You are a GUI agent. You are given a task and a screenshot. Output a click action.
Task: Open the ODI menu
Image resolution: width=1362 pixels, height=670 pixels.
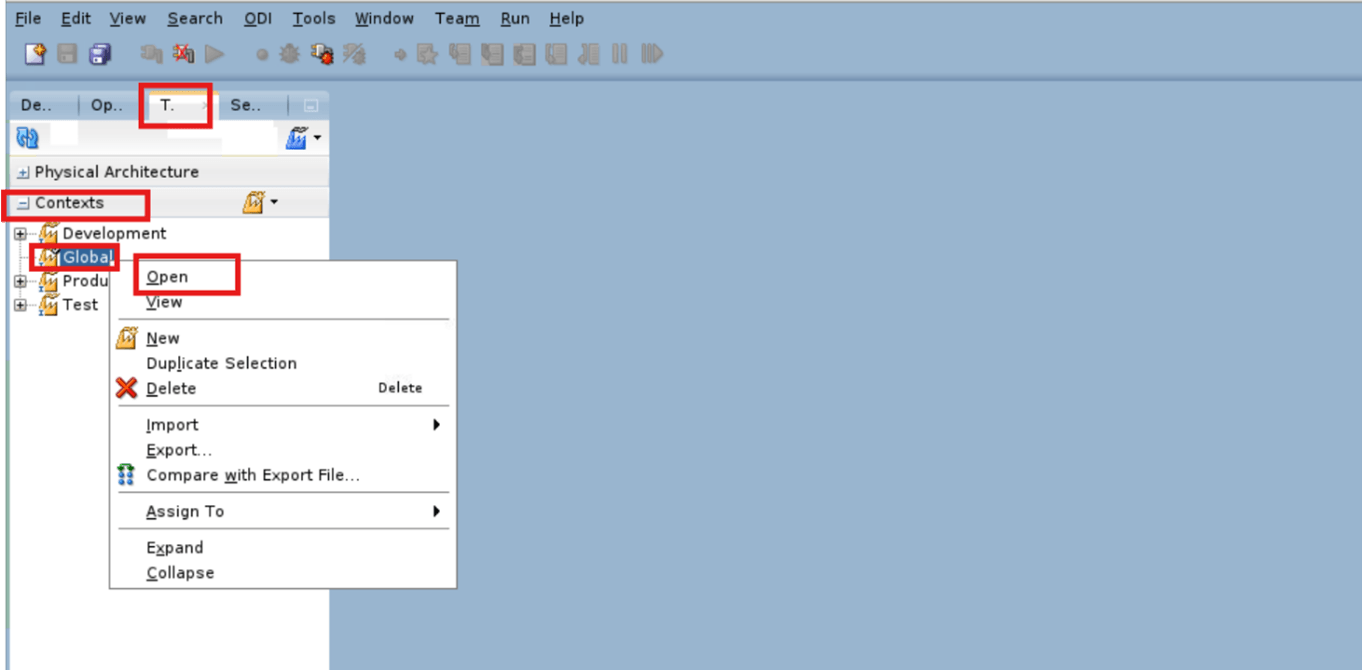258,19
